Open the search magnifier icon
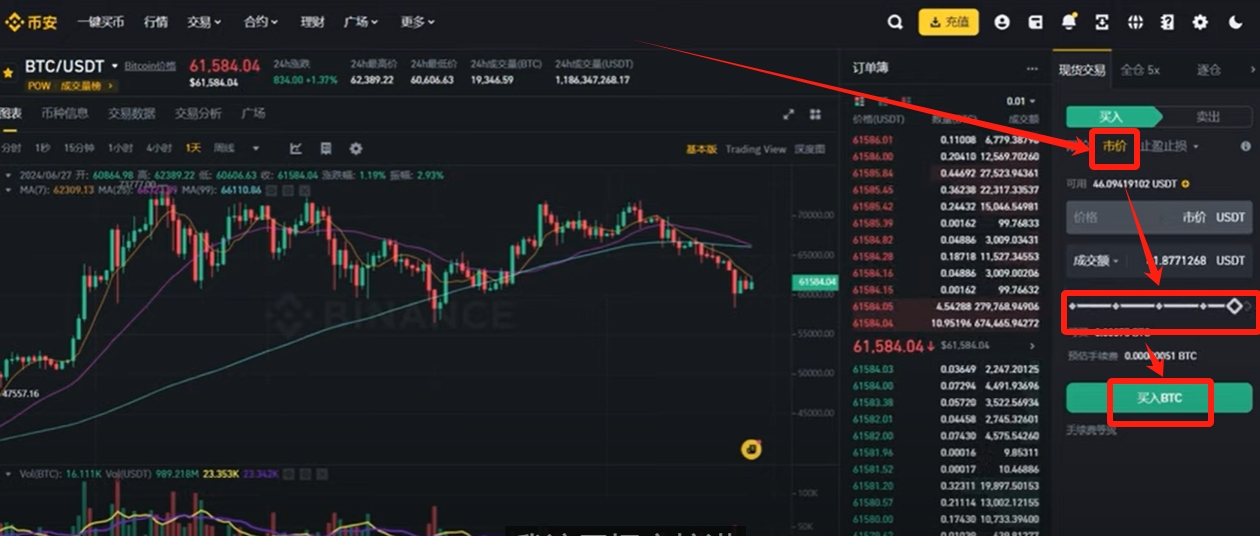Viewport: 1260px width, 536px height. pos(895,22)
